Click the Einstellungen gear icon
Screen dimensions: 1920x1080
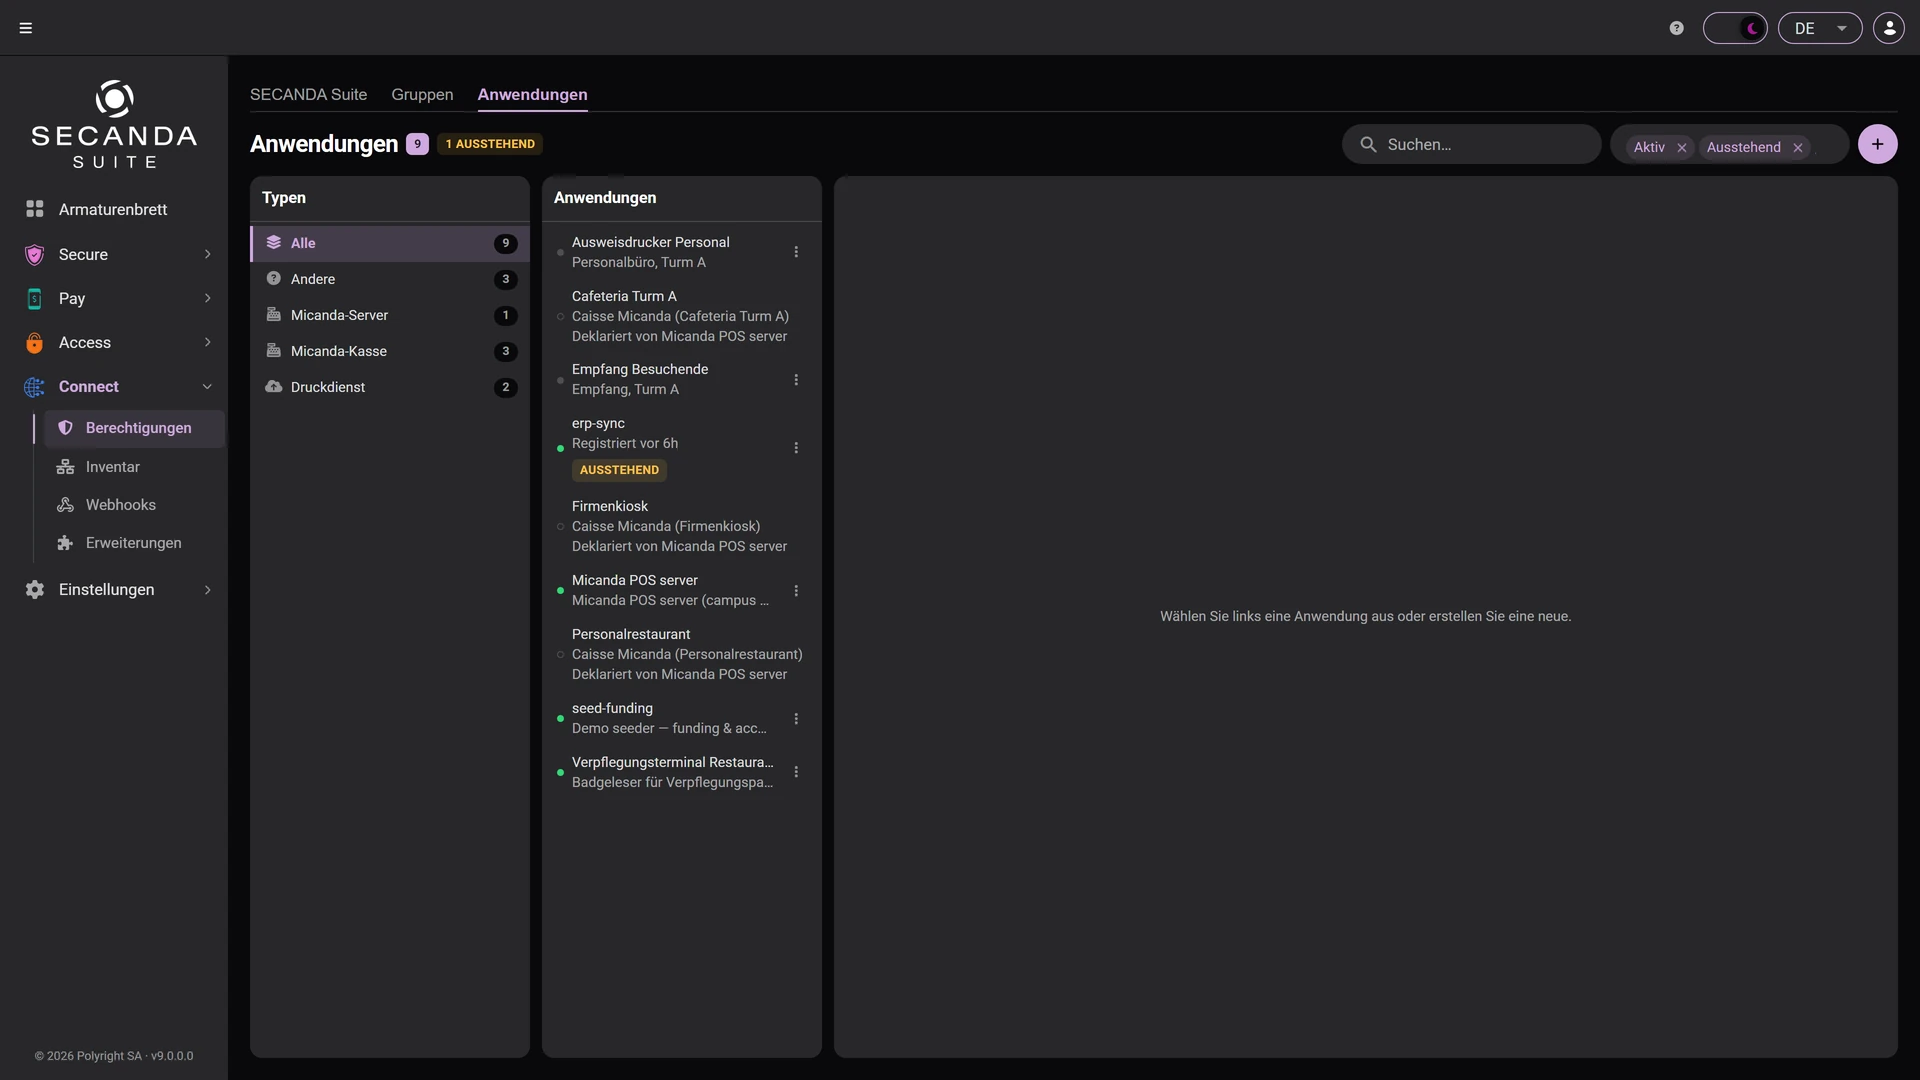click(35, 590)
